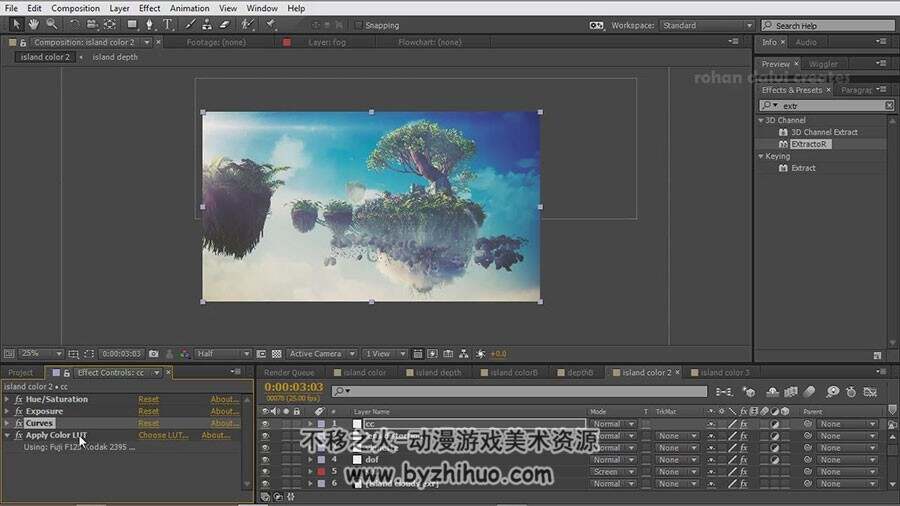Select the Unified Camera tool

92,24
